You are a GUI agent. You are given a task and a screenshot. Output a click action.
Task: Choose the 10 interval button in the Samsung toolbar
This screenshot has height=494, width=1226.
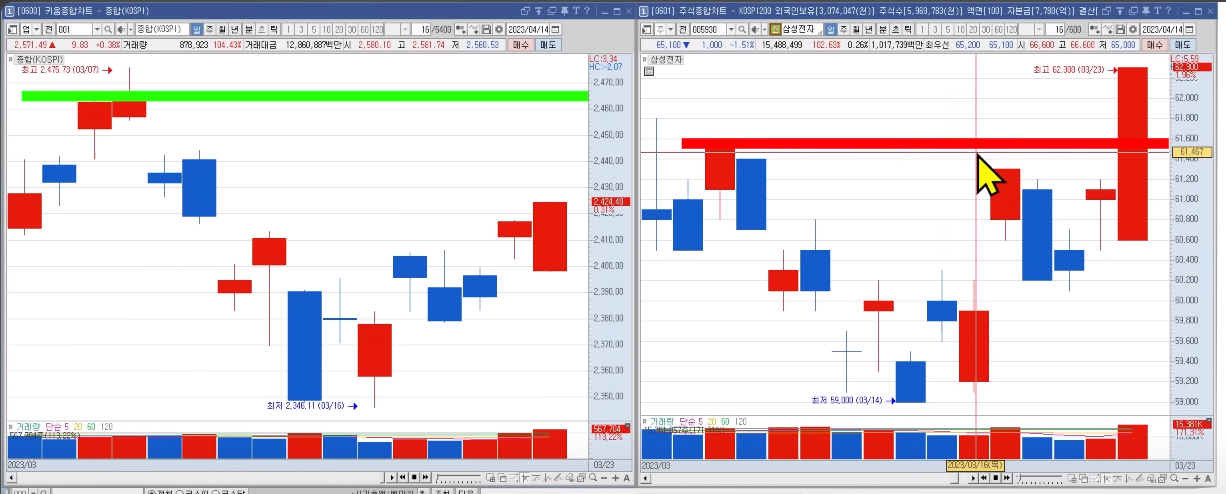(x=959, y=29)
